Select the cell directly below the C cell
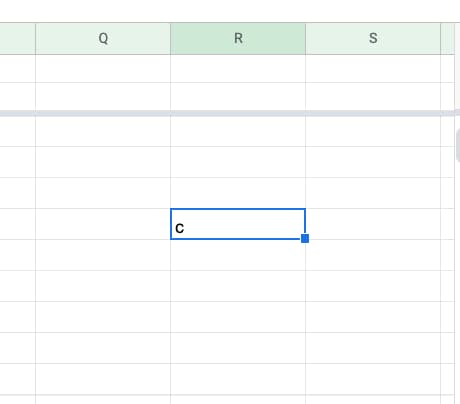Screen dimensions: 460x404 tap(238, 255)
